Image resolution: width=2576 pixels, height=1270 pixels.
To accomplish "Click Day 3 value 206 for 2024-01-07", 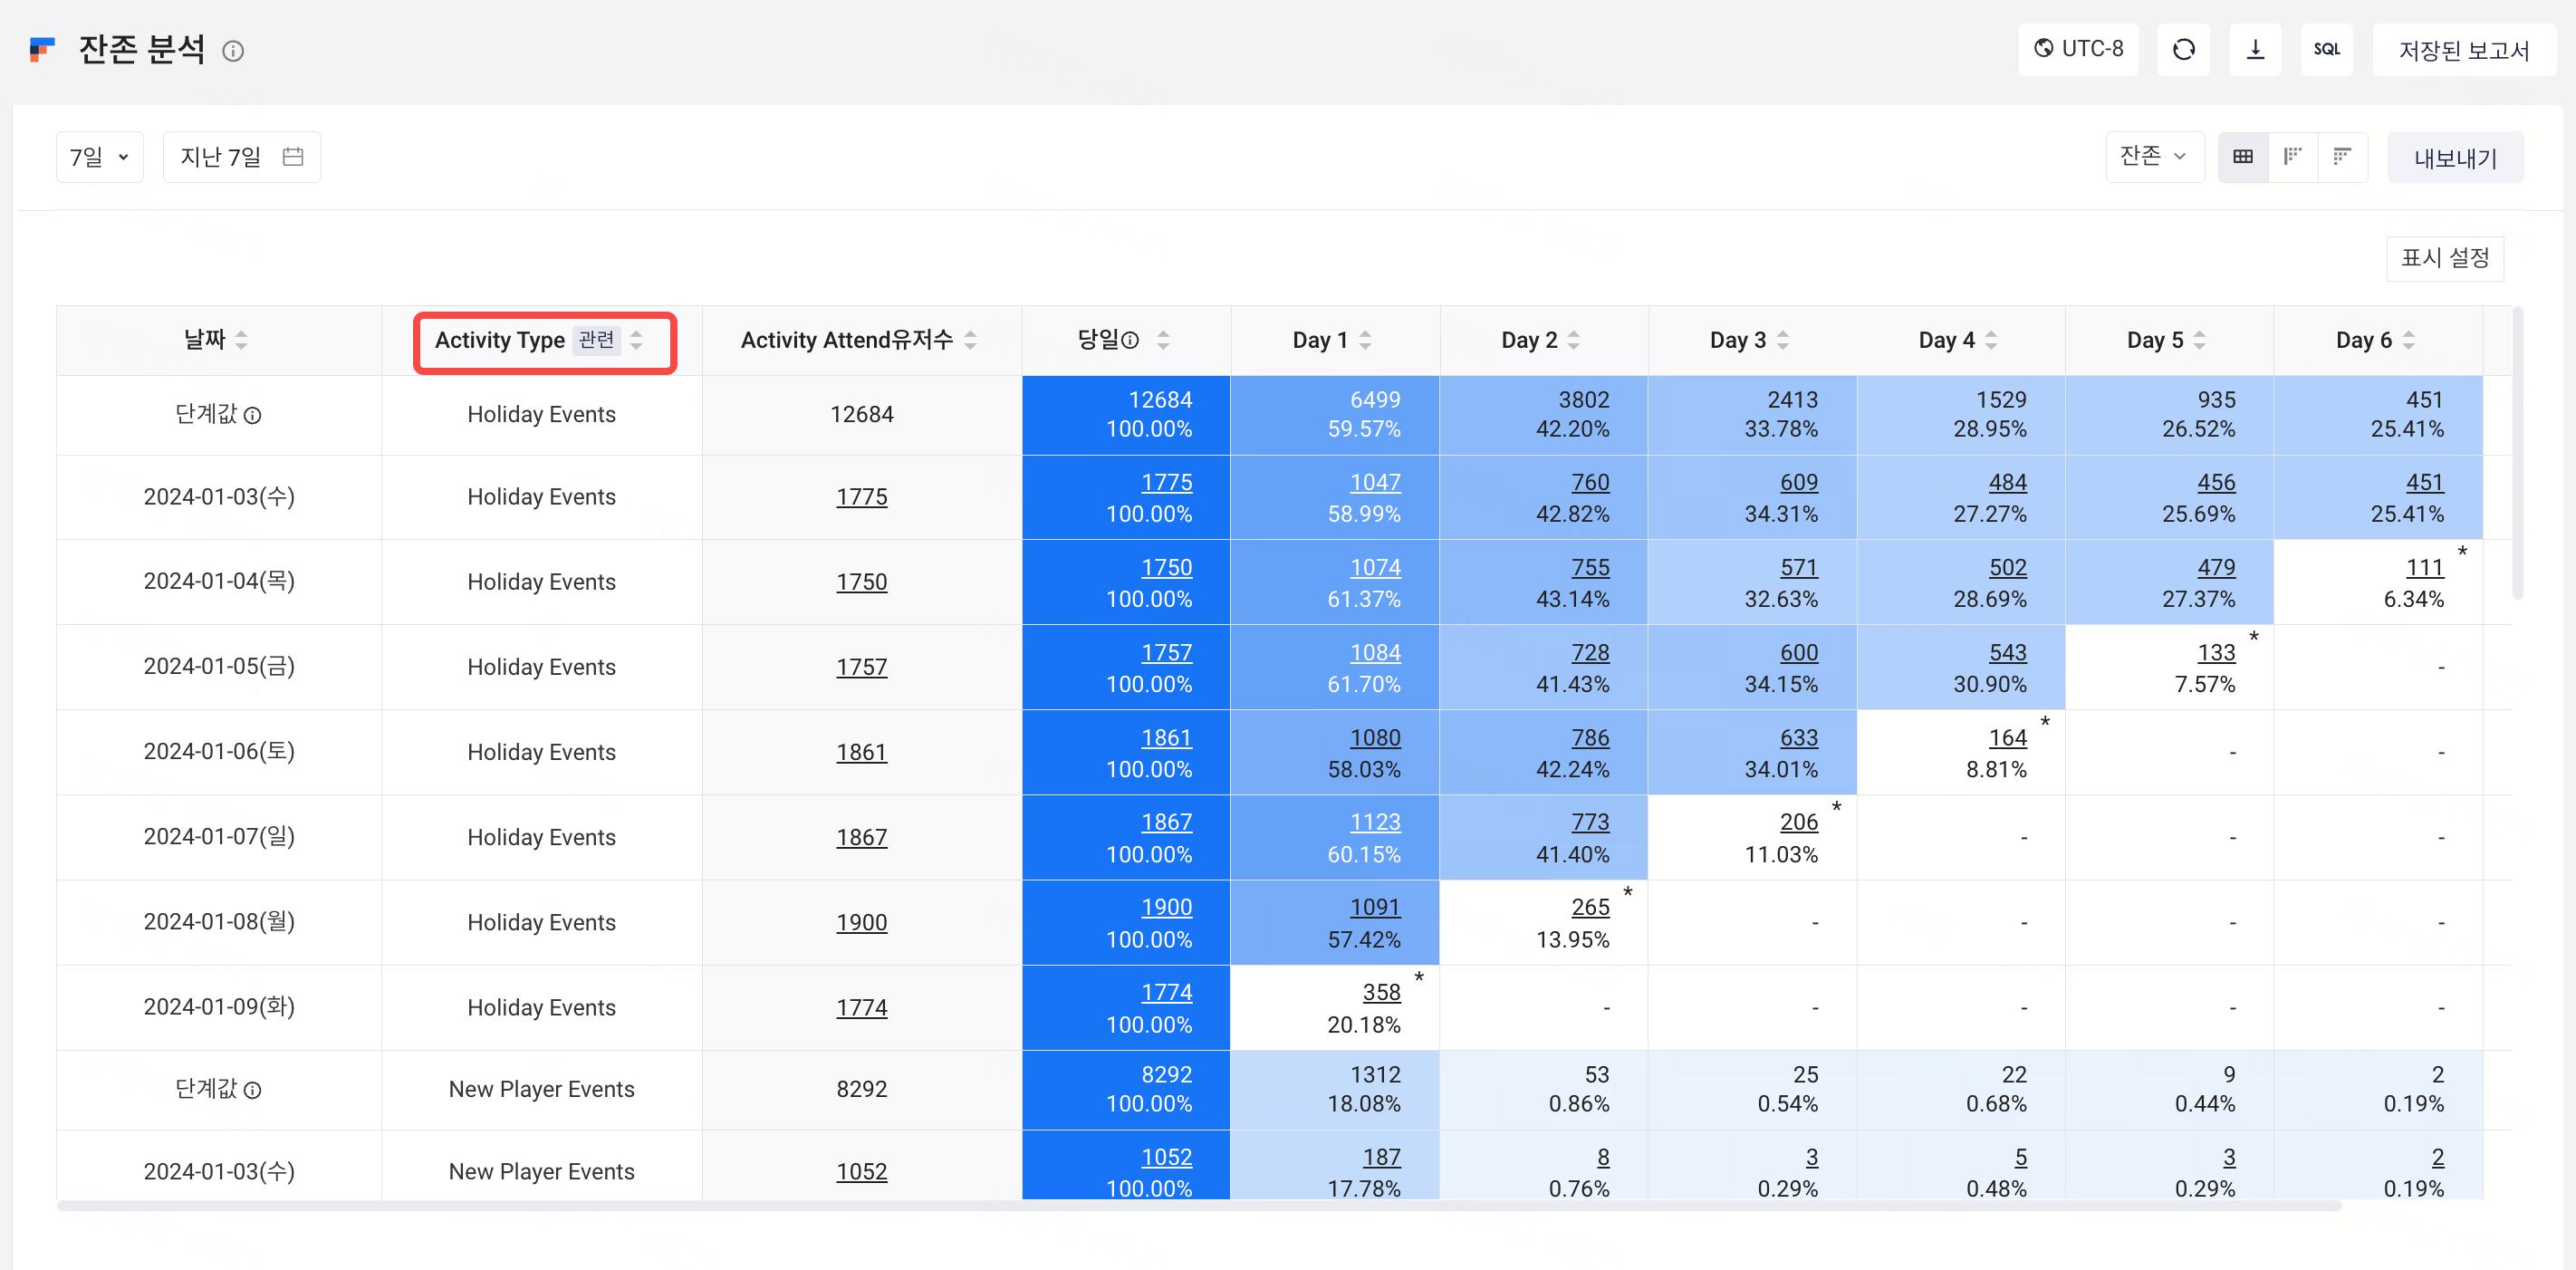I will click(x=1798, y=822).
